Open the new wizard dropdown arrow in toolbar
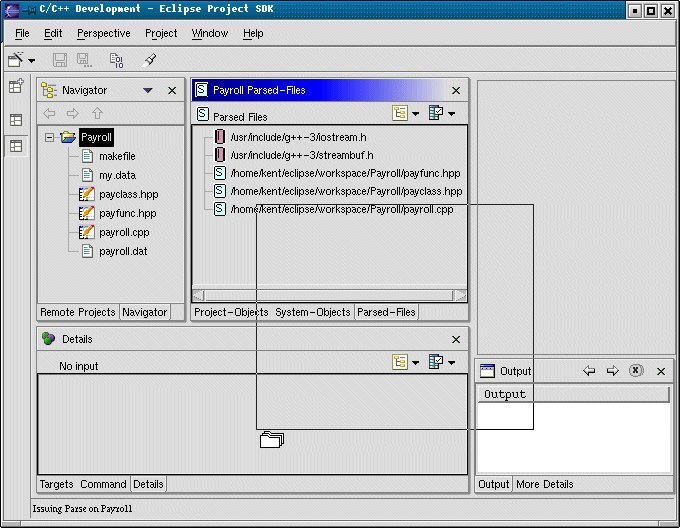This screenshot has width=680, height=528. (x=32, y=61)
